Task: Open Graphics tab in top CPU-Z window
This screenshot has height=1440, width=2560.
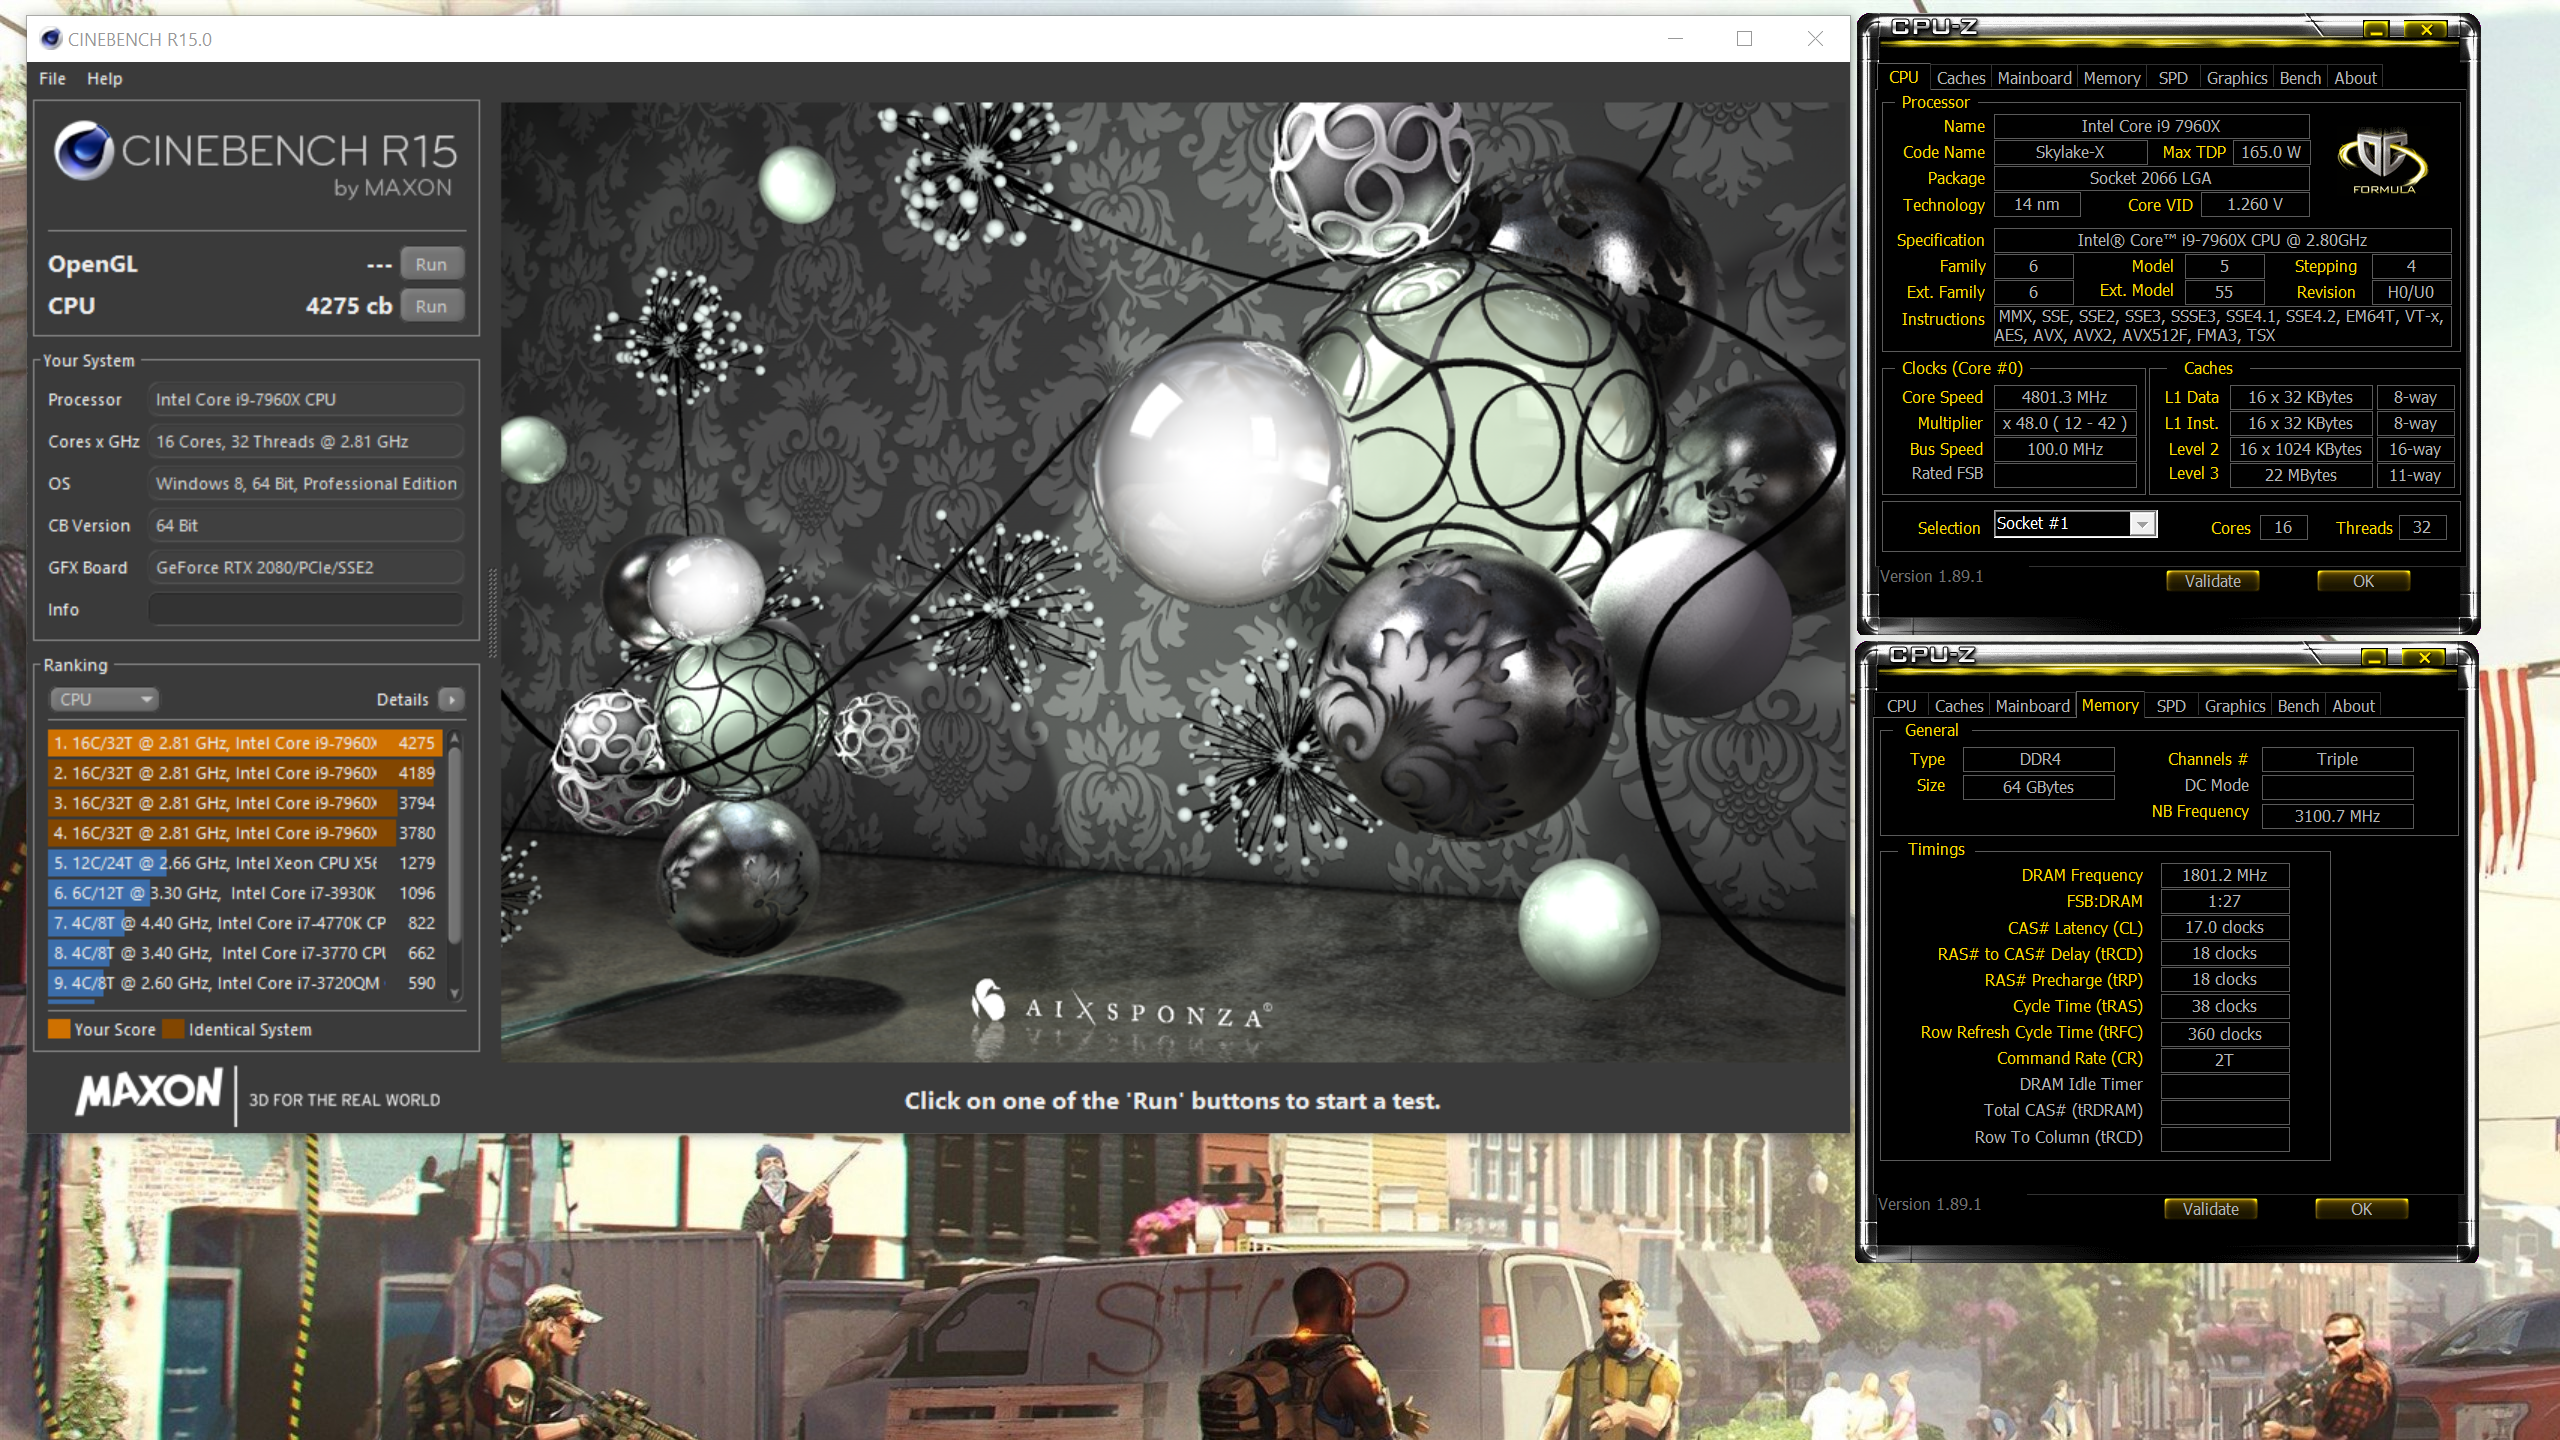Action: tap(2236, 78)
